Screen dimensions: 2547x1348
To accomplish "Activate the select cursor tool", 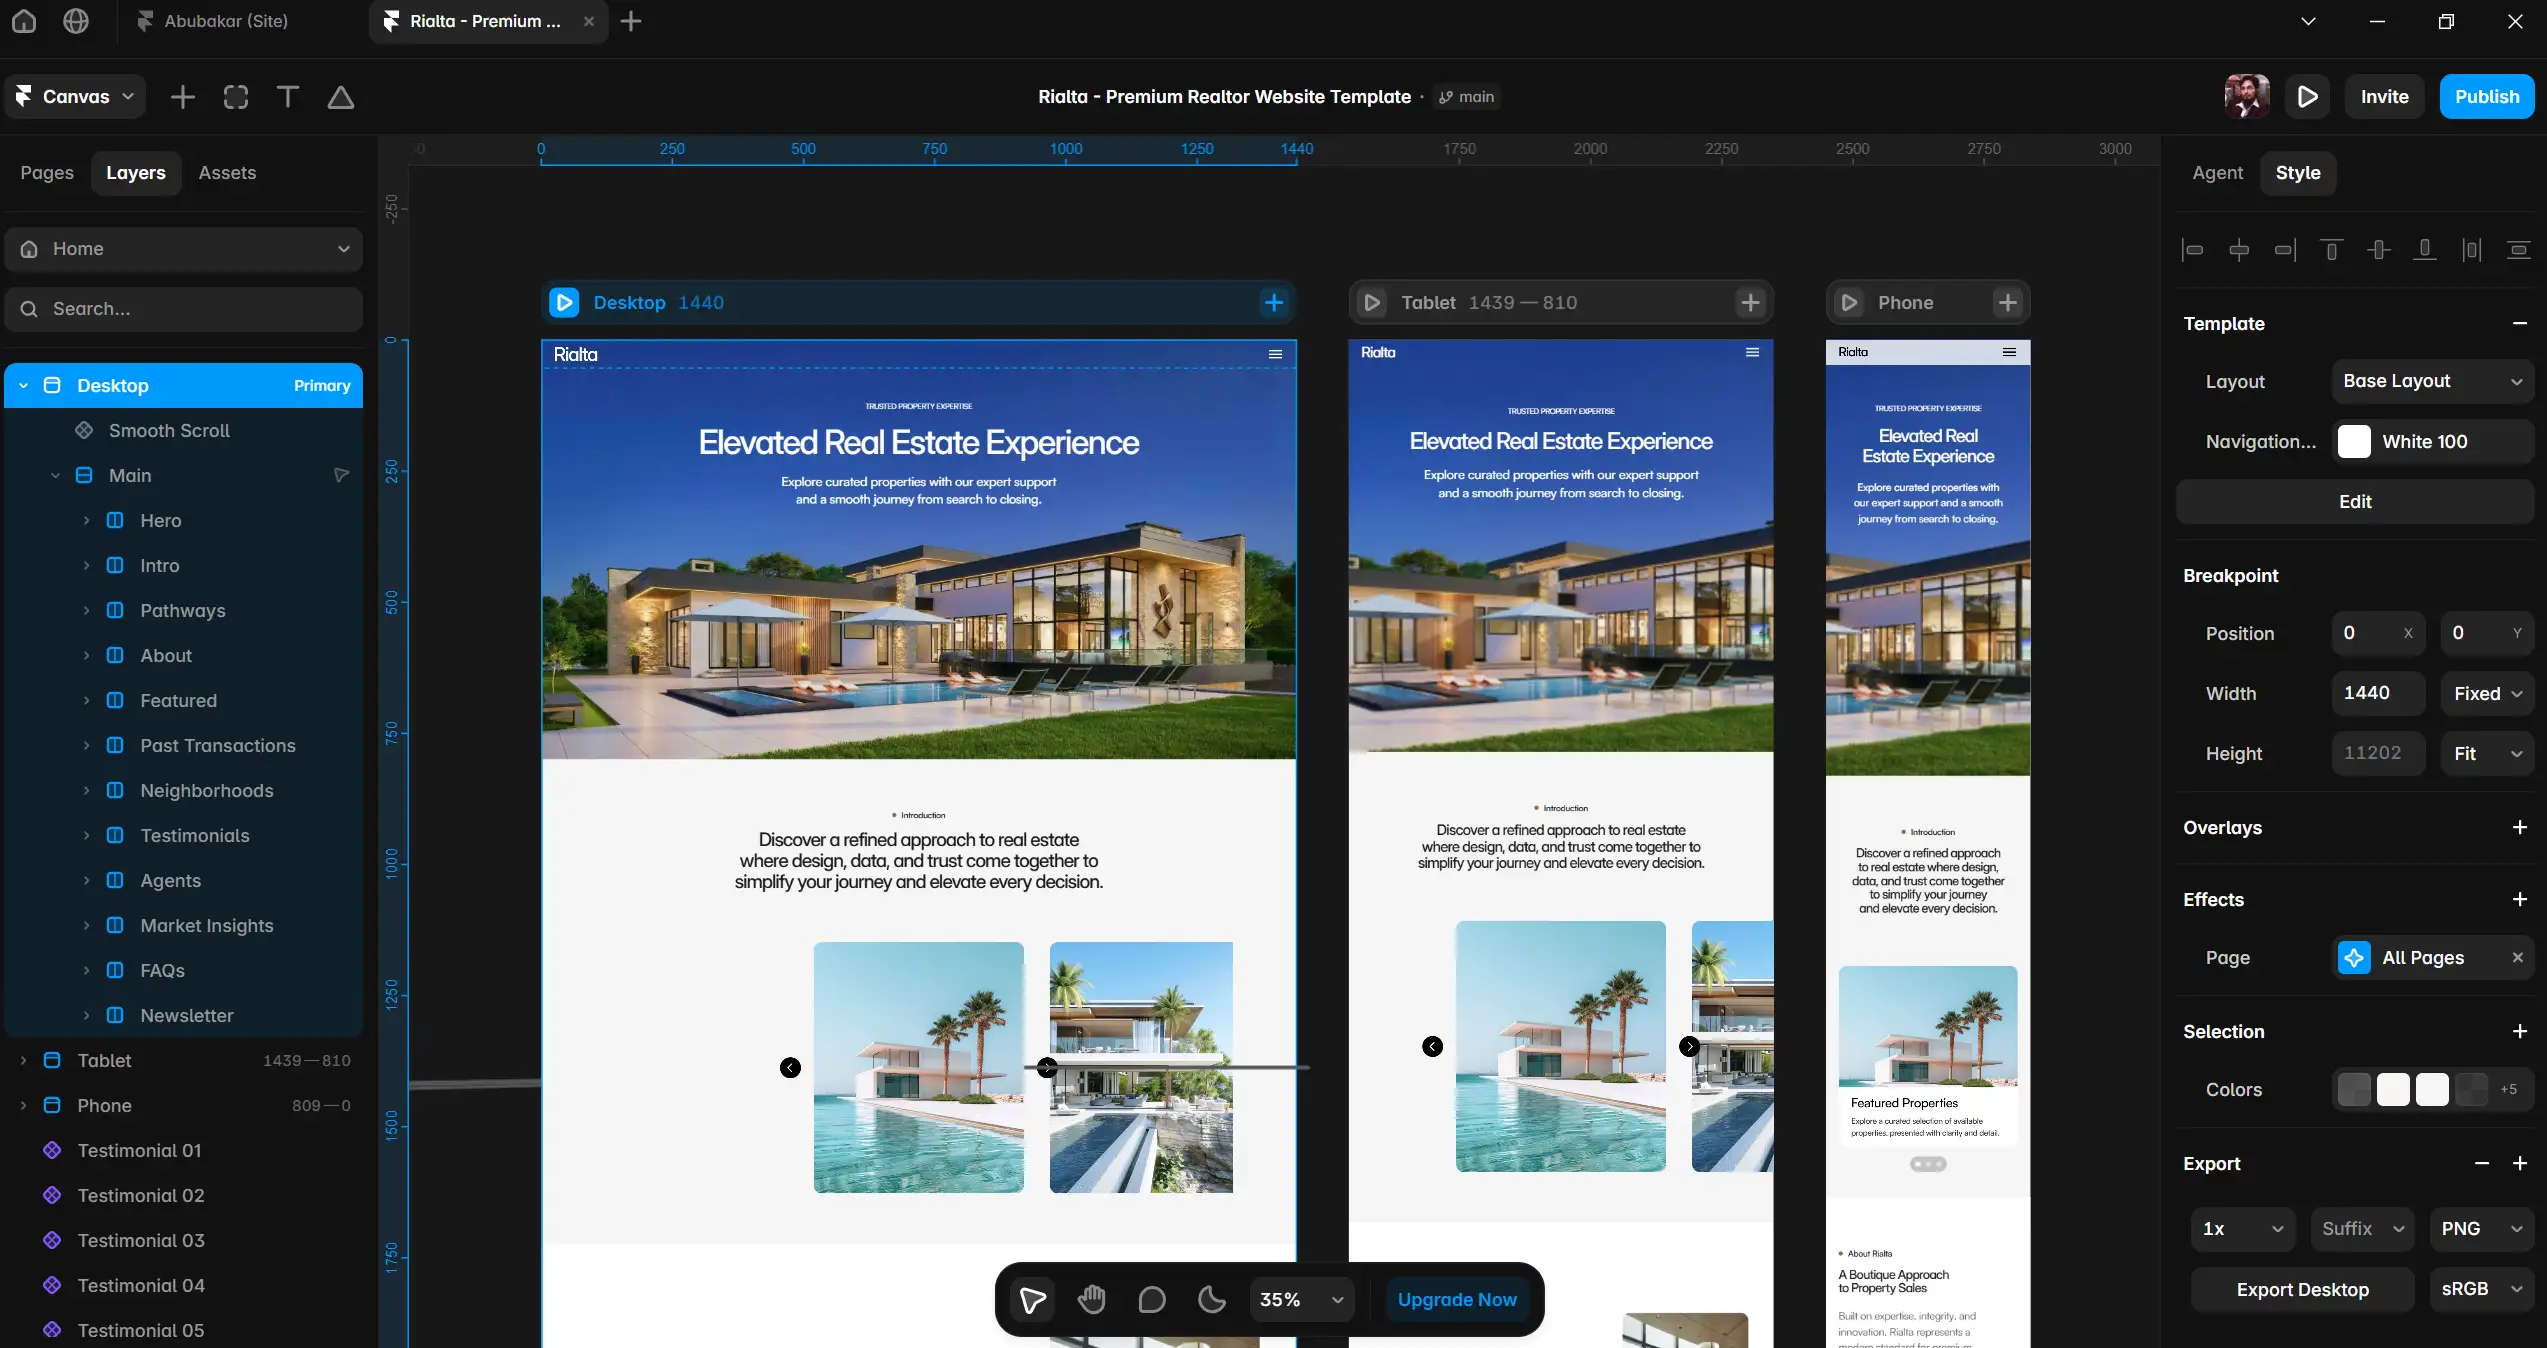I will pos(1033,1299).
